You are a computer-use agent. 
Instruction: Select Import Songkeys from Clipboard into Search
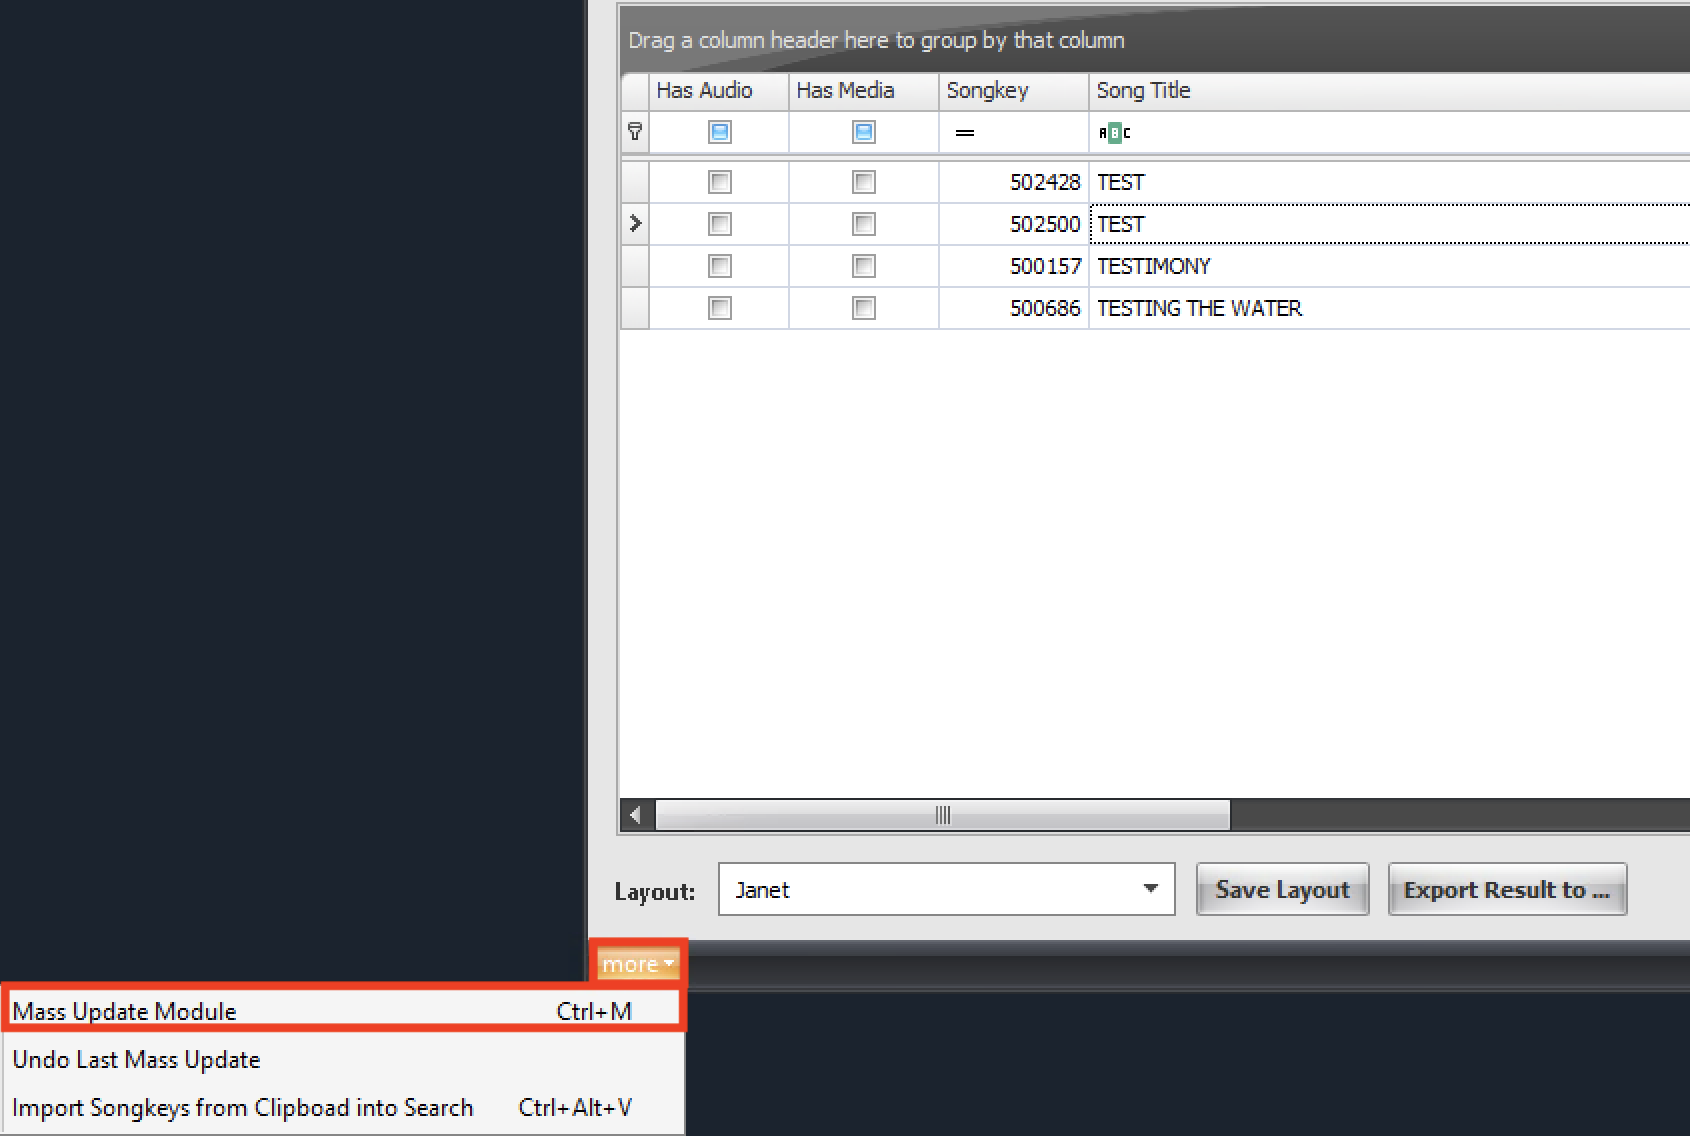click(x=242, y=1108)
